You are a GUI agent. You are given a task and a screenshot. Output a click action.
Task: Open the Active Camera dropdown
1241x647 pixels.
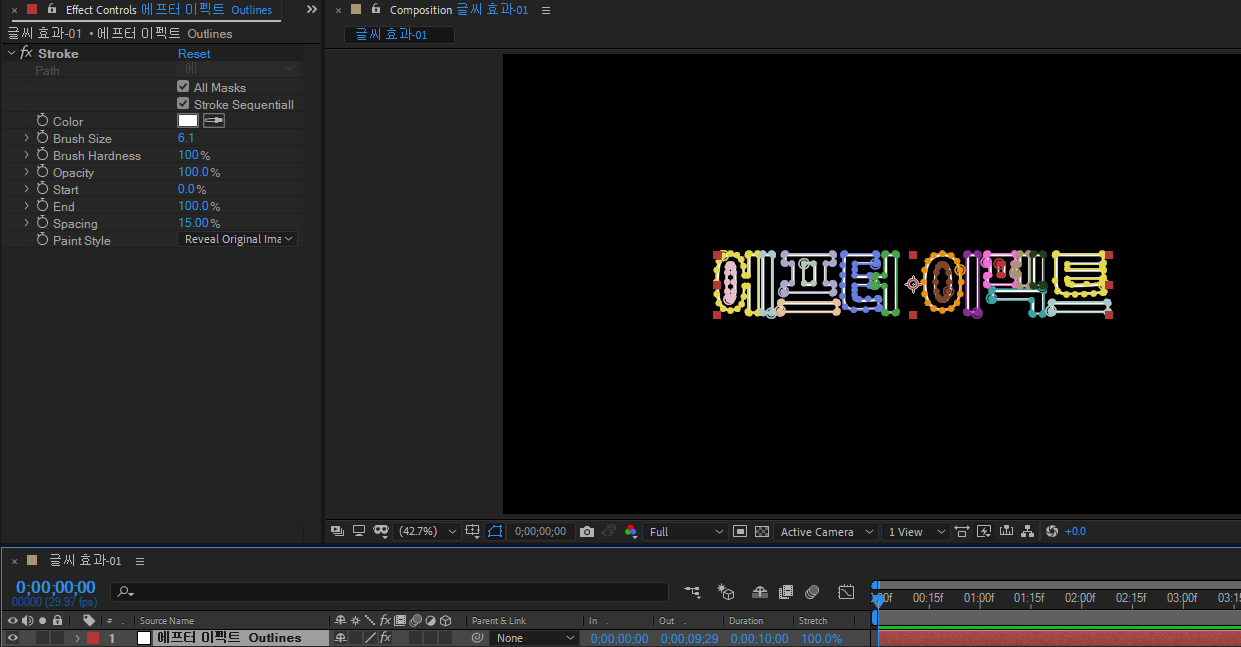pyautogui.click(x=826, y=531)
